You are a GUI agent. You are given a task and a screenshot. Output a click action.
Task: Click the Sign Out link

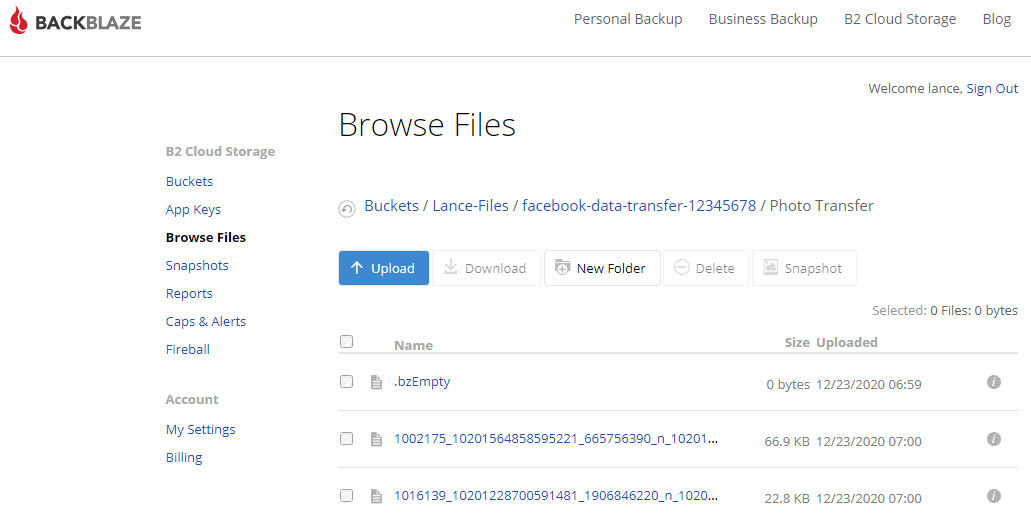click(x=992, y=89)
